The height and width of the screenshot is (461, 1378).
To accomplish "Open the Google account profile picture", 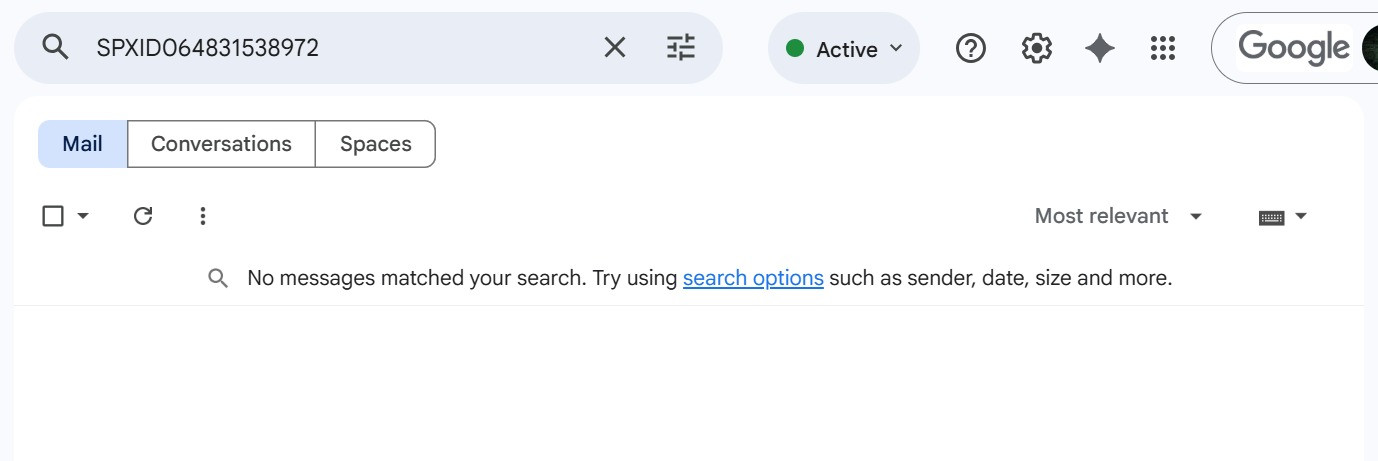I will point(1370,48).
